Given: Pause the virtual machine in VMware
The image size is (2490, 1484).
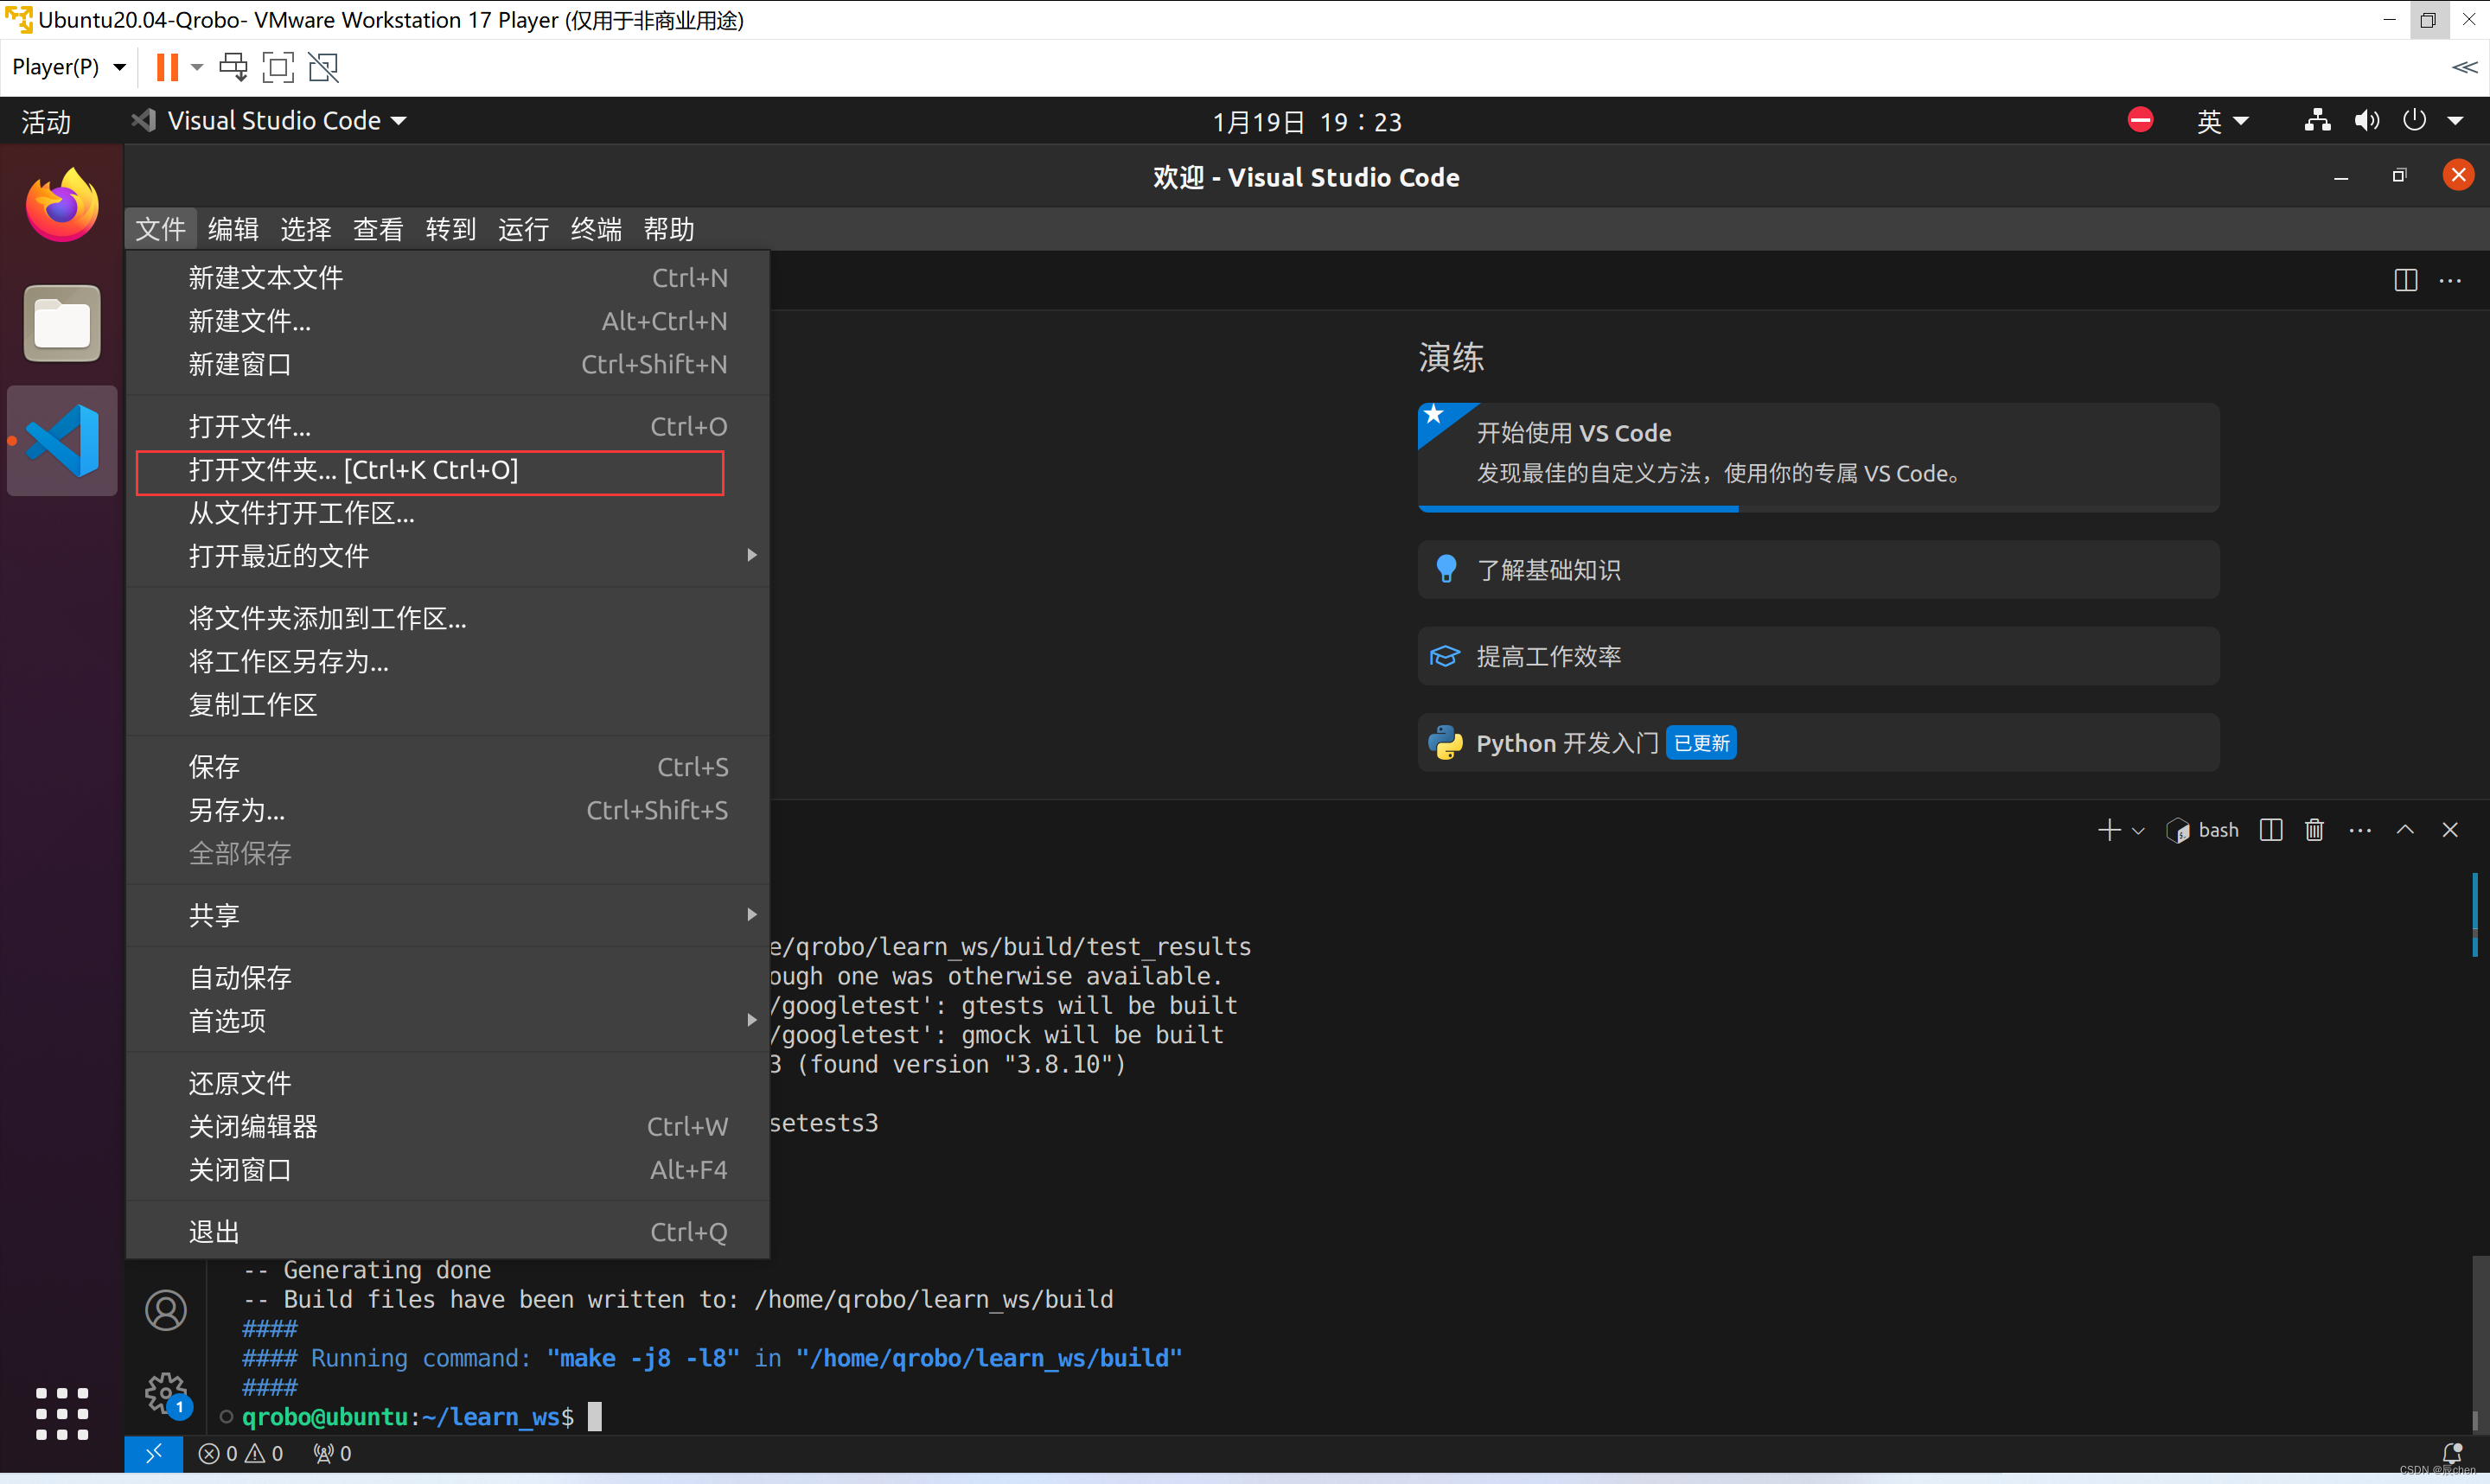Looking at the screenshot, I should 167,67.
